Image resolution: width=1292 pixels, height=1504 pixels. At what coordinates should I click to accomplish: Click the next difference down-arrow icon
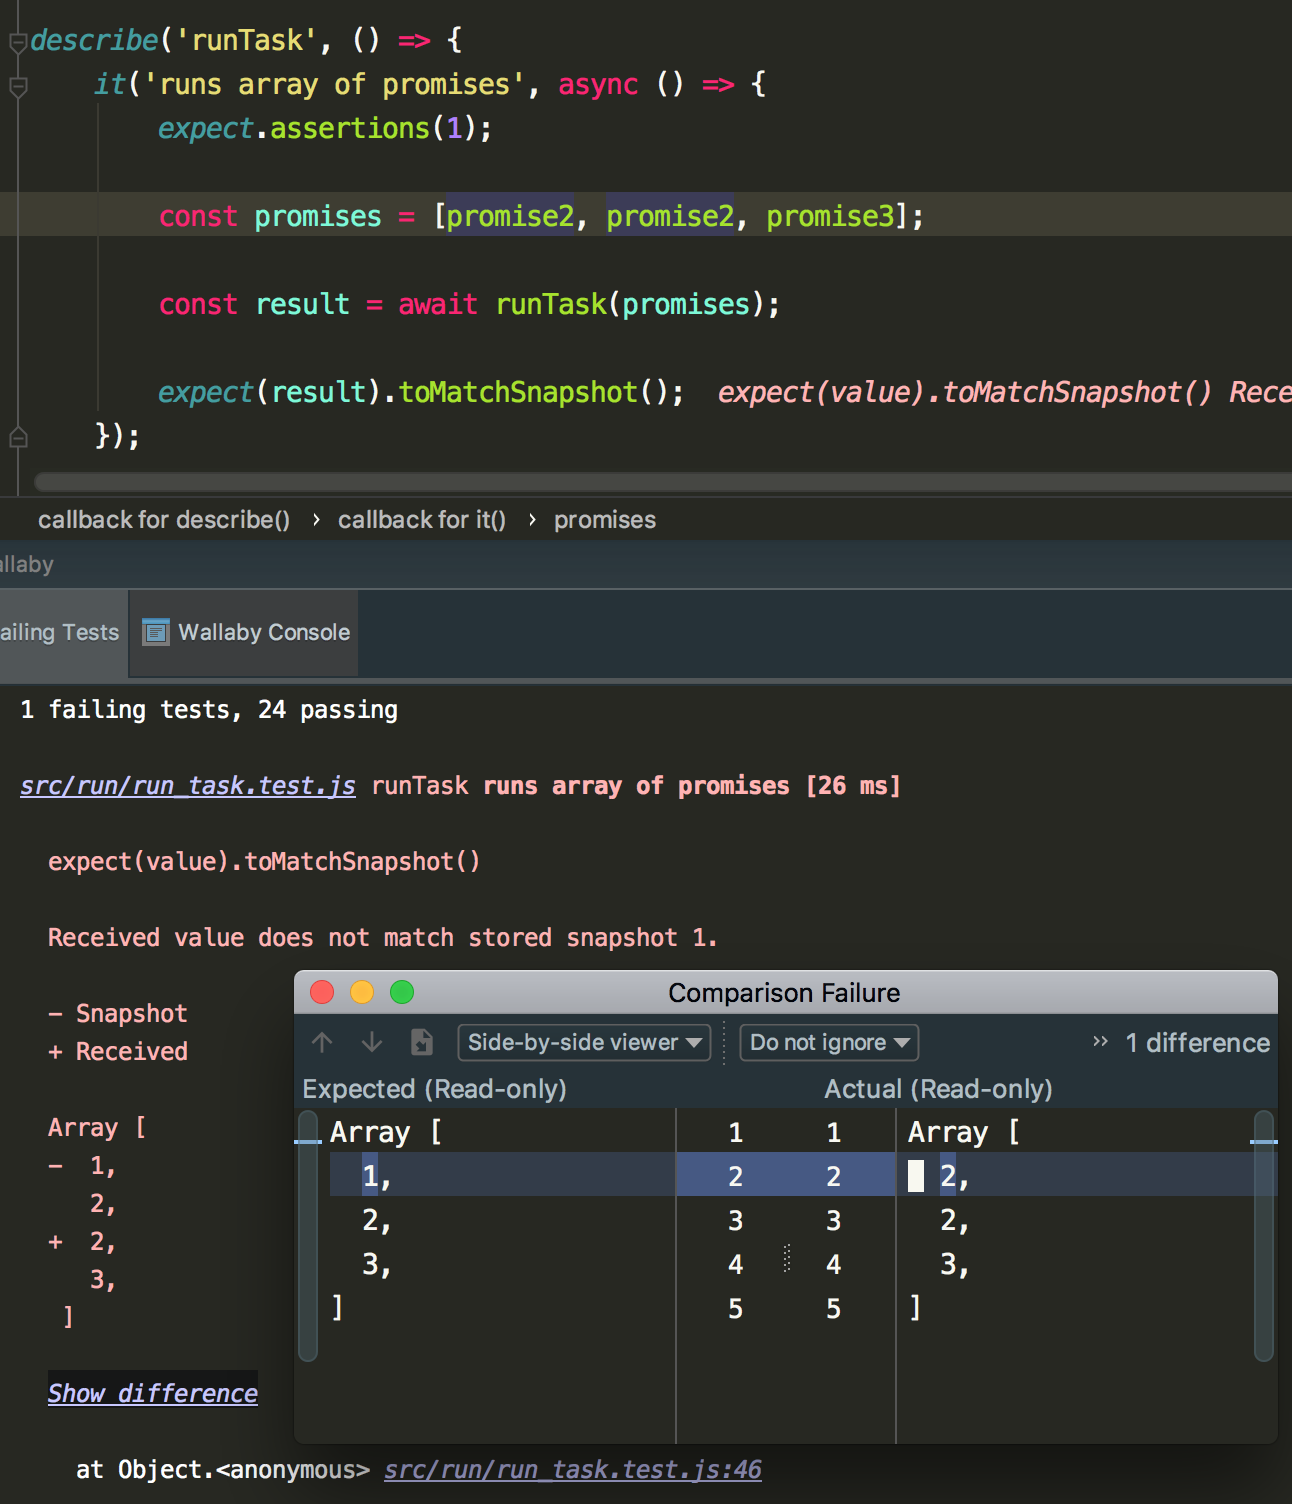(371, 1042)
